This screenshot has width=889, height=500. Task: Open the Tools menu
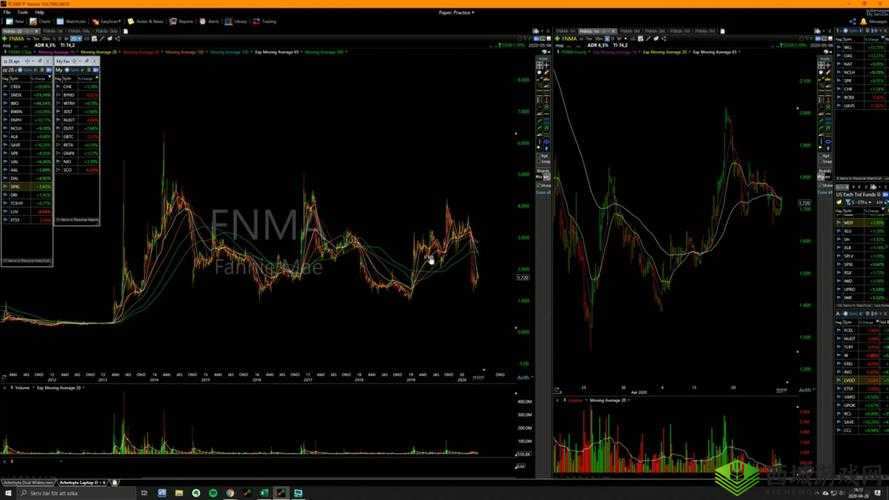coord(22,12)
